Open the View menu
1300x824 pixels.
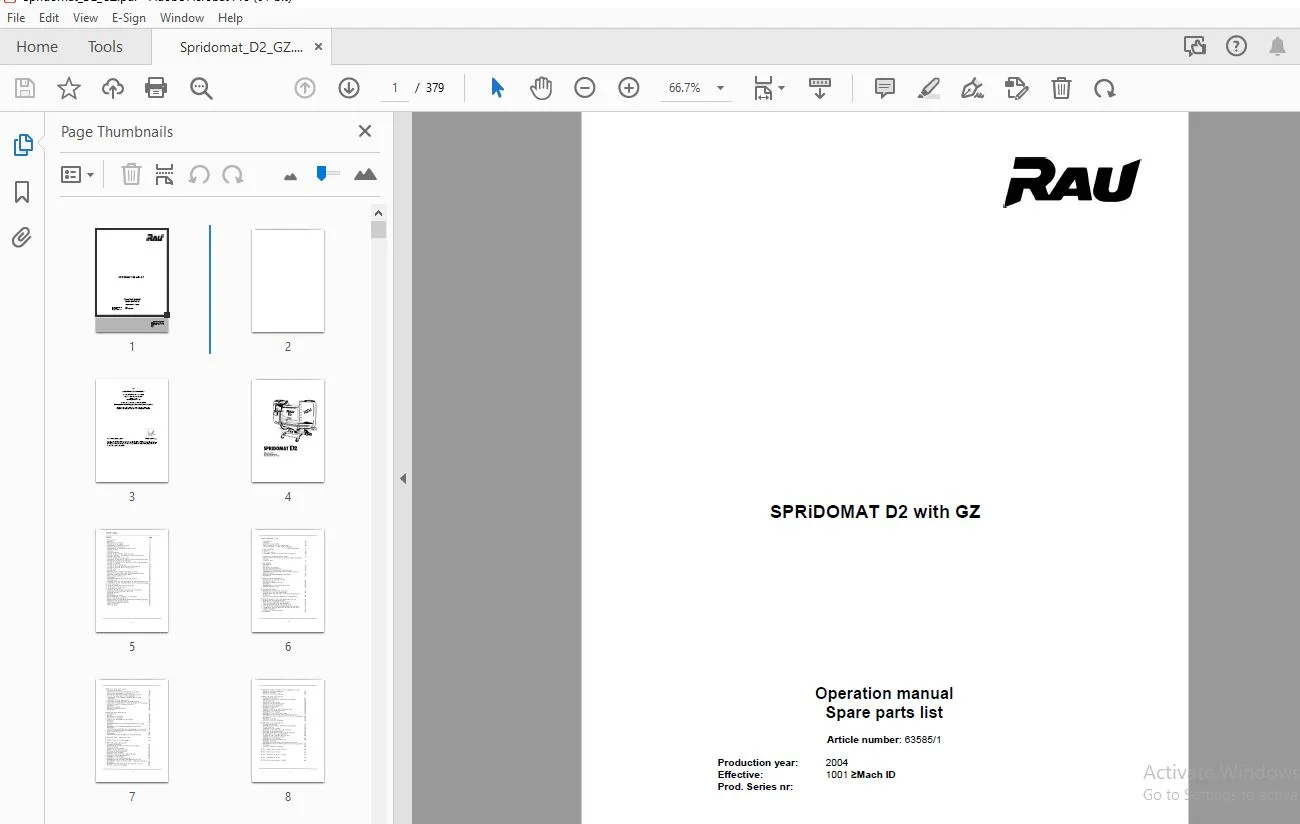click(86, 17)
